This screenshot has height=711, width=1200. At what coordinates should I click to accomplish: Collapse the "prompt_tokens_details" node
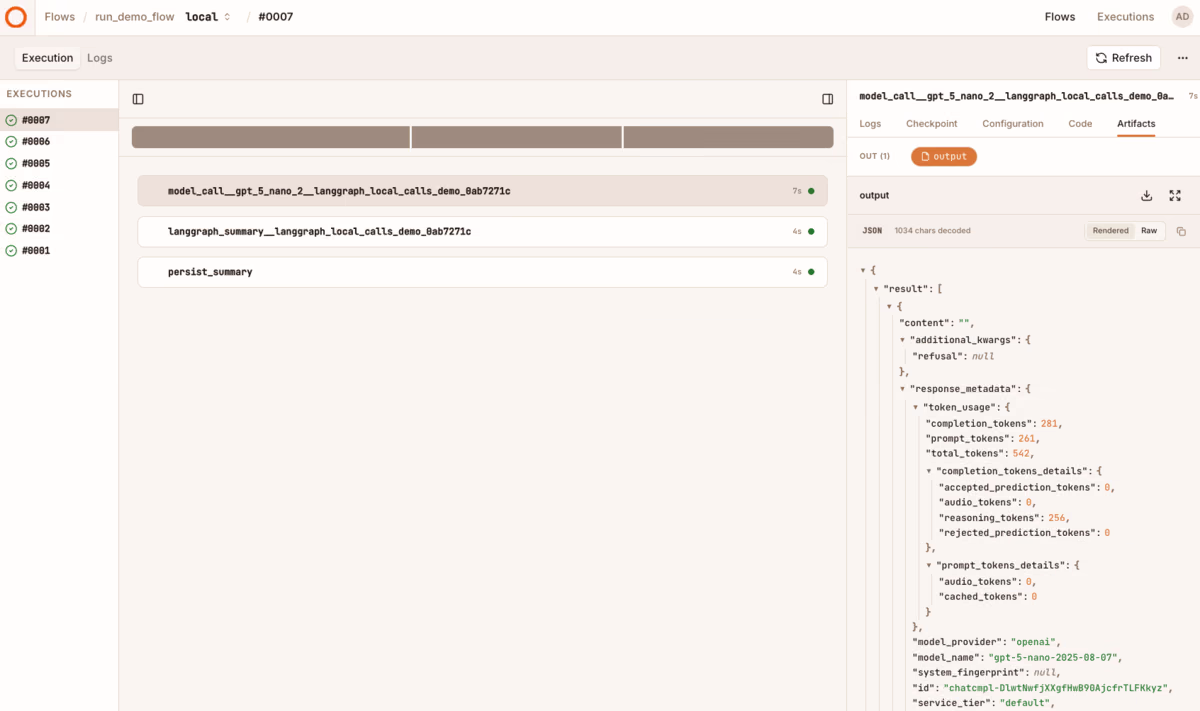929,565
